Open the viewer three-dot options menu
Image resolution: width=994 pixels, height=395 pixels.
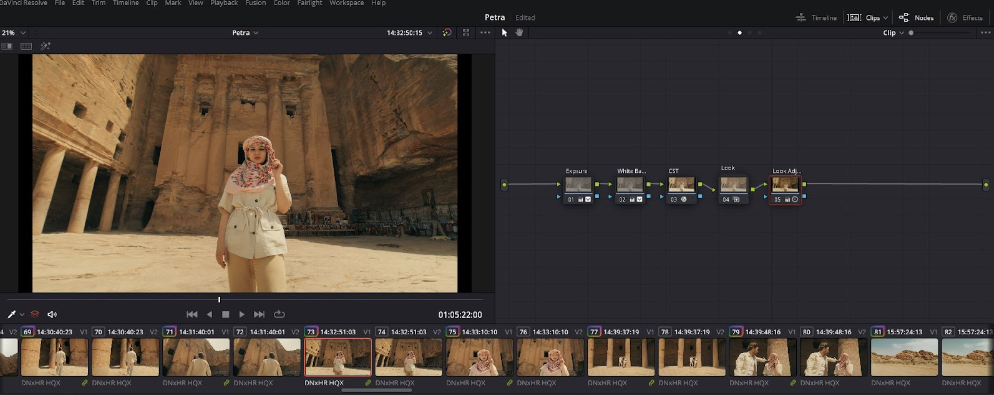point(485,32)
